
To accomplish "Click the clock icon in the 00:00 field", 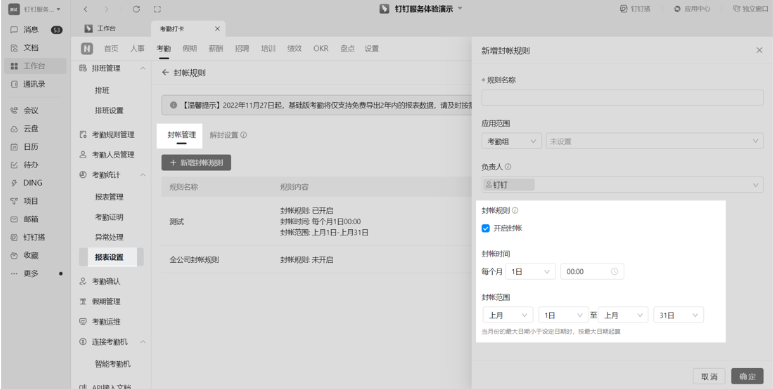I will click(614, 272).
